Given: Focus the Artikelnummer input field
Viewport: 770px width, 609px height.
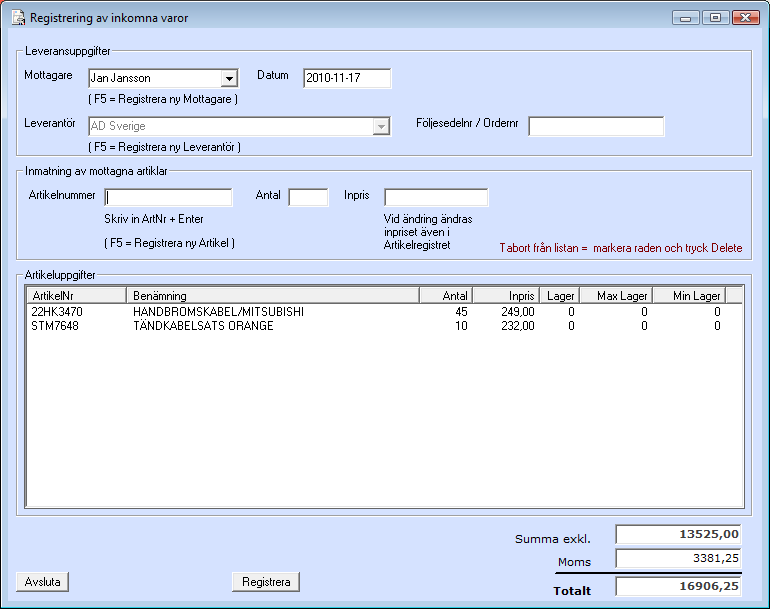Looking at the screenshot, I should [168, 197].
